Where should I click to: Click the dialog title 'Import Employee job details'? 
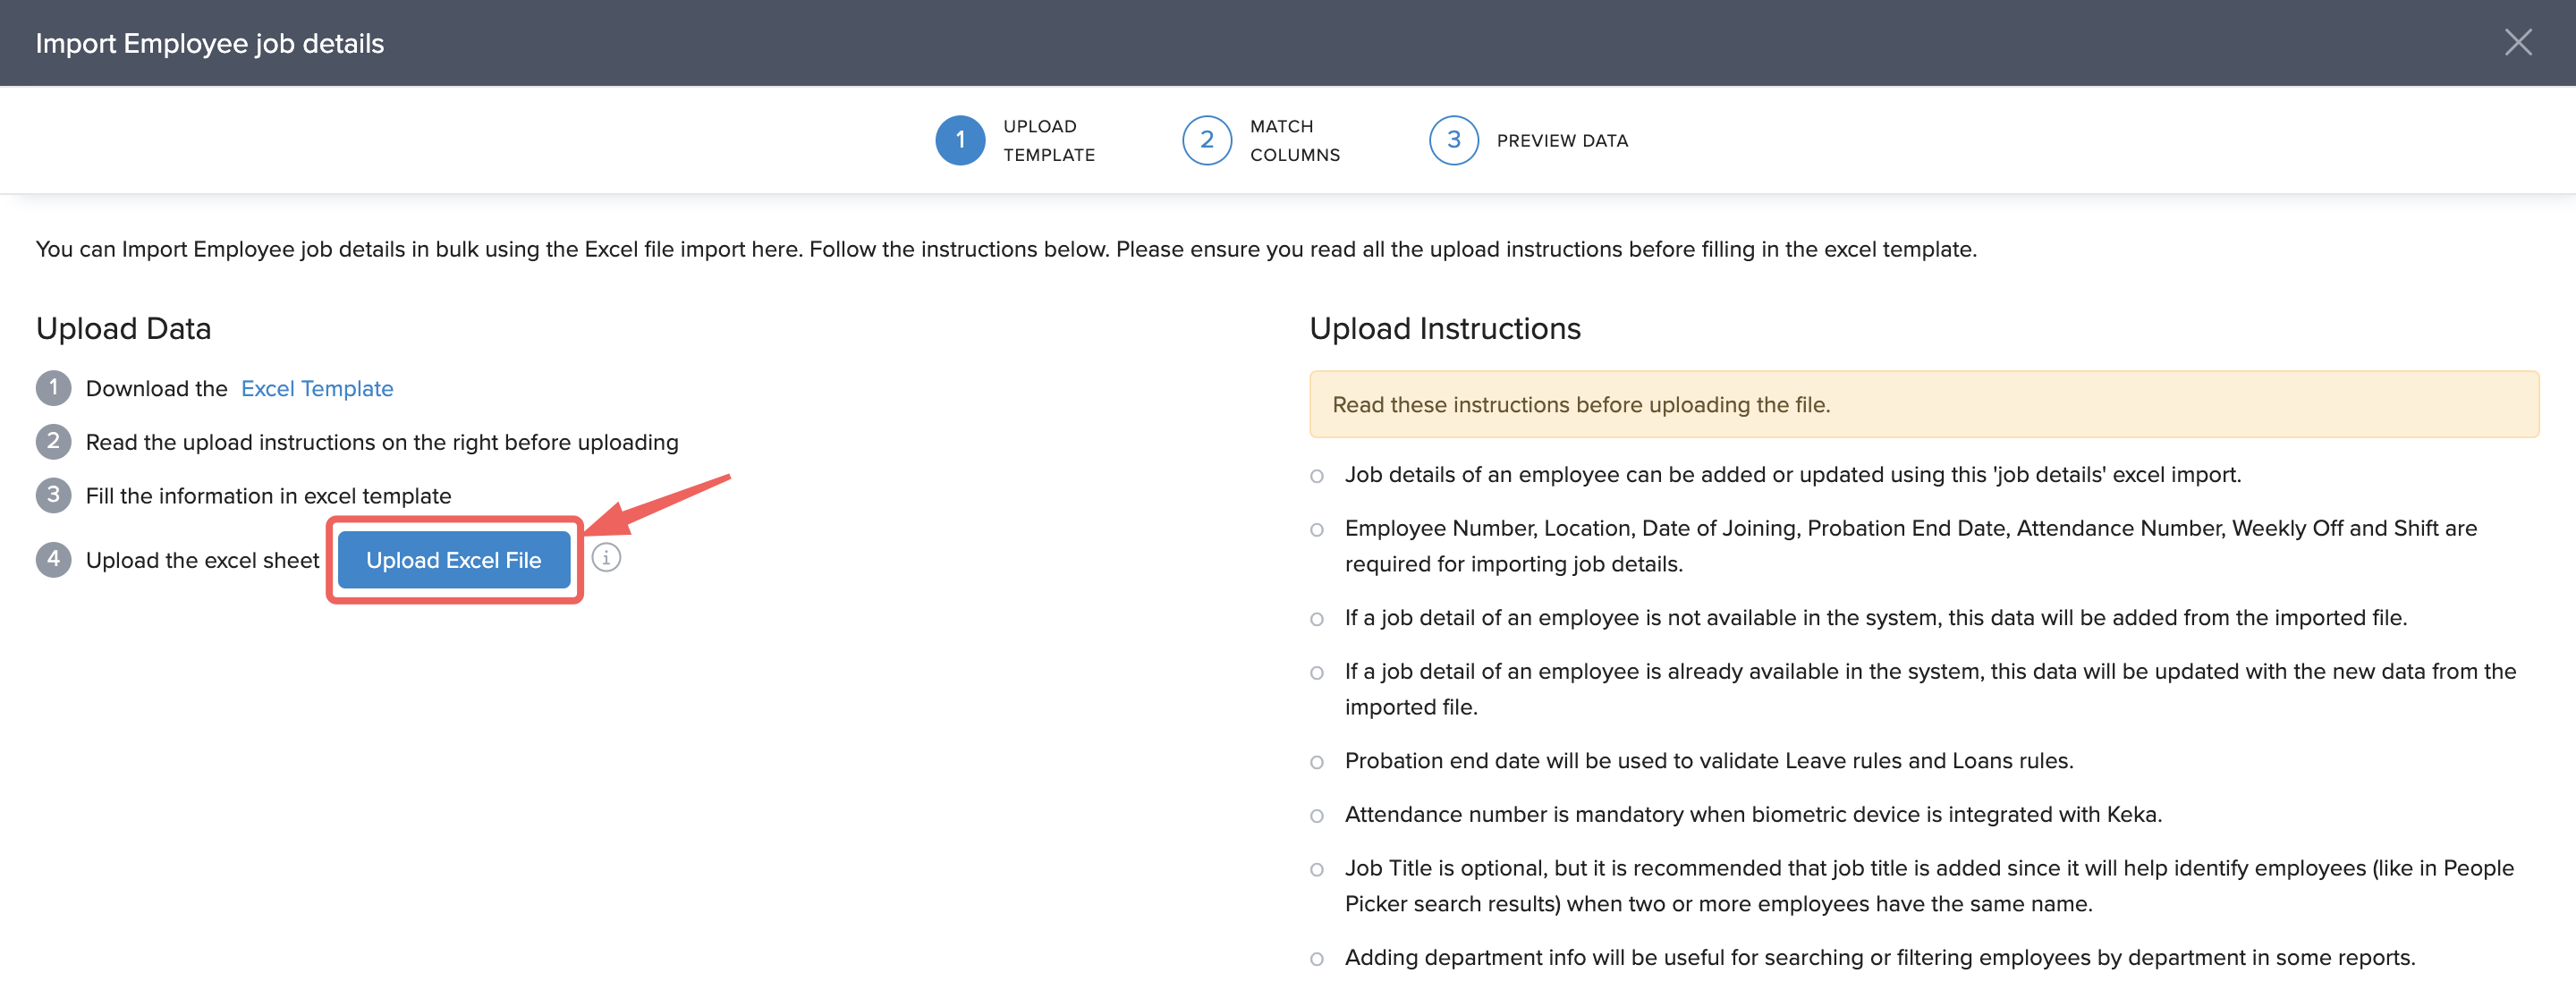pyautogui.click(x=209, y=43)
